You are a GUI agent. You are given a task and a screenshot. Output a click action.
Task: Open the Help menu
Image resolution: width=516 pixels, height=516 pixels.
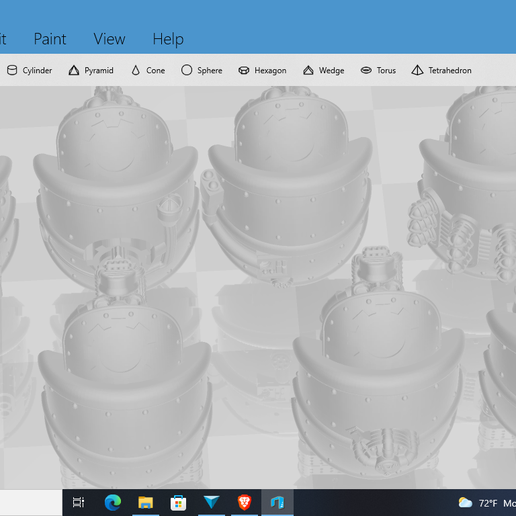tap(168, 39)
